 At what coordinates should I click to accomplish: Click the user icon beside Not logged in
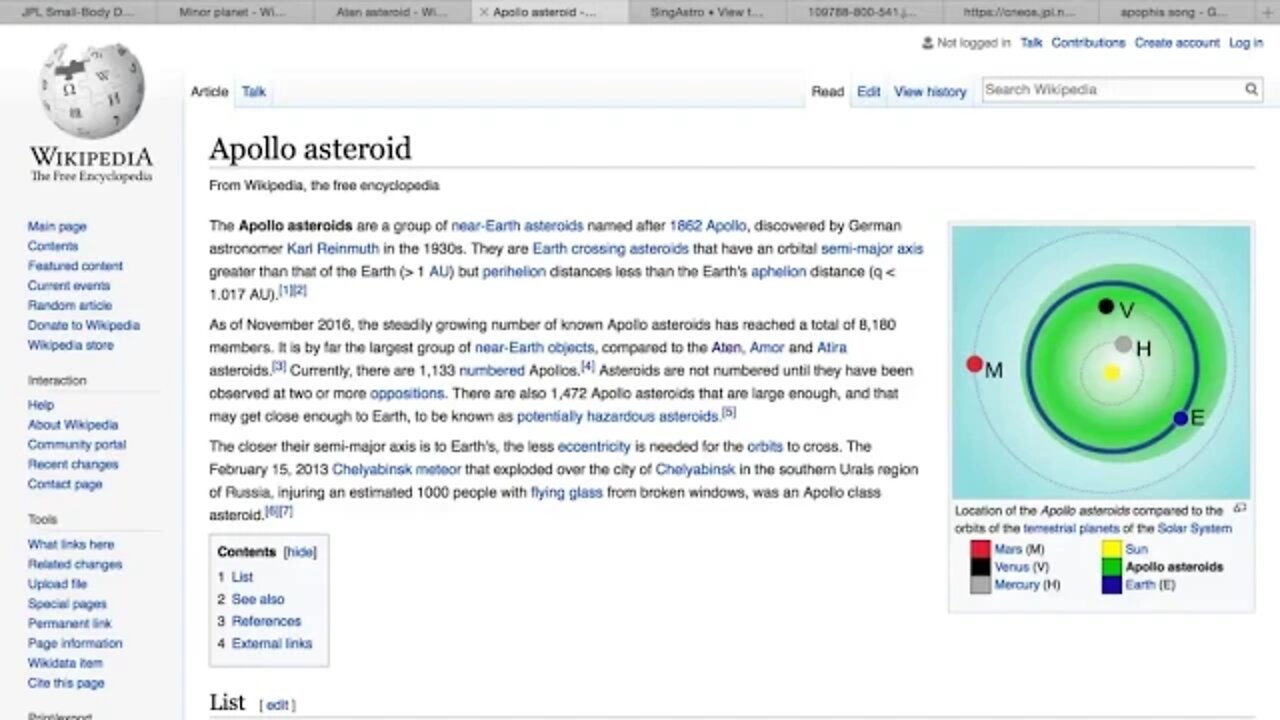[927, 43]
